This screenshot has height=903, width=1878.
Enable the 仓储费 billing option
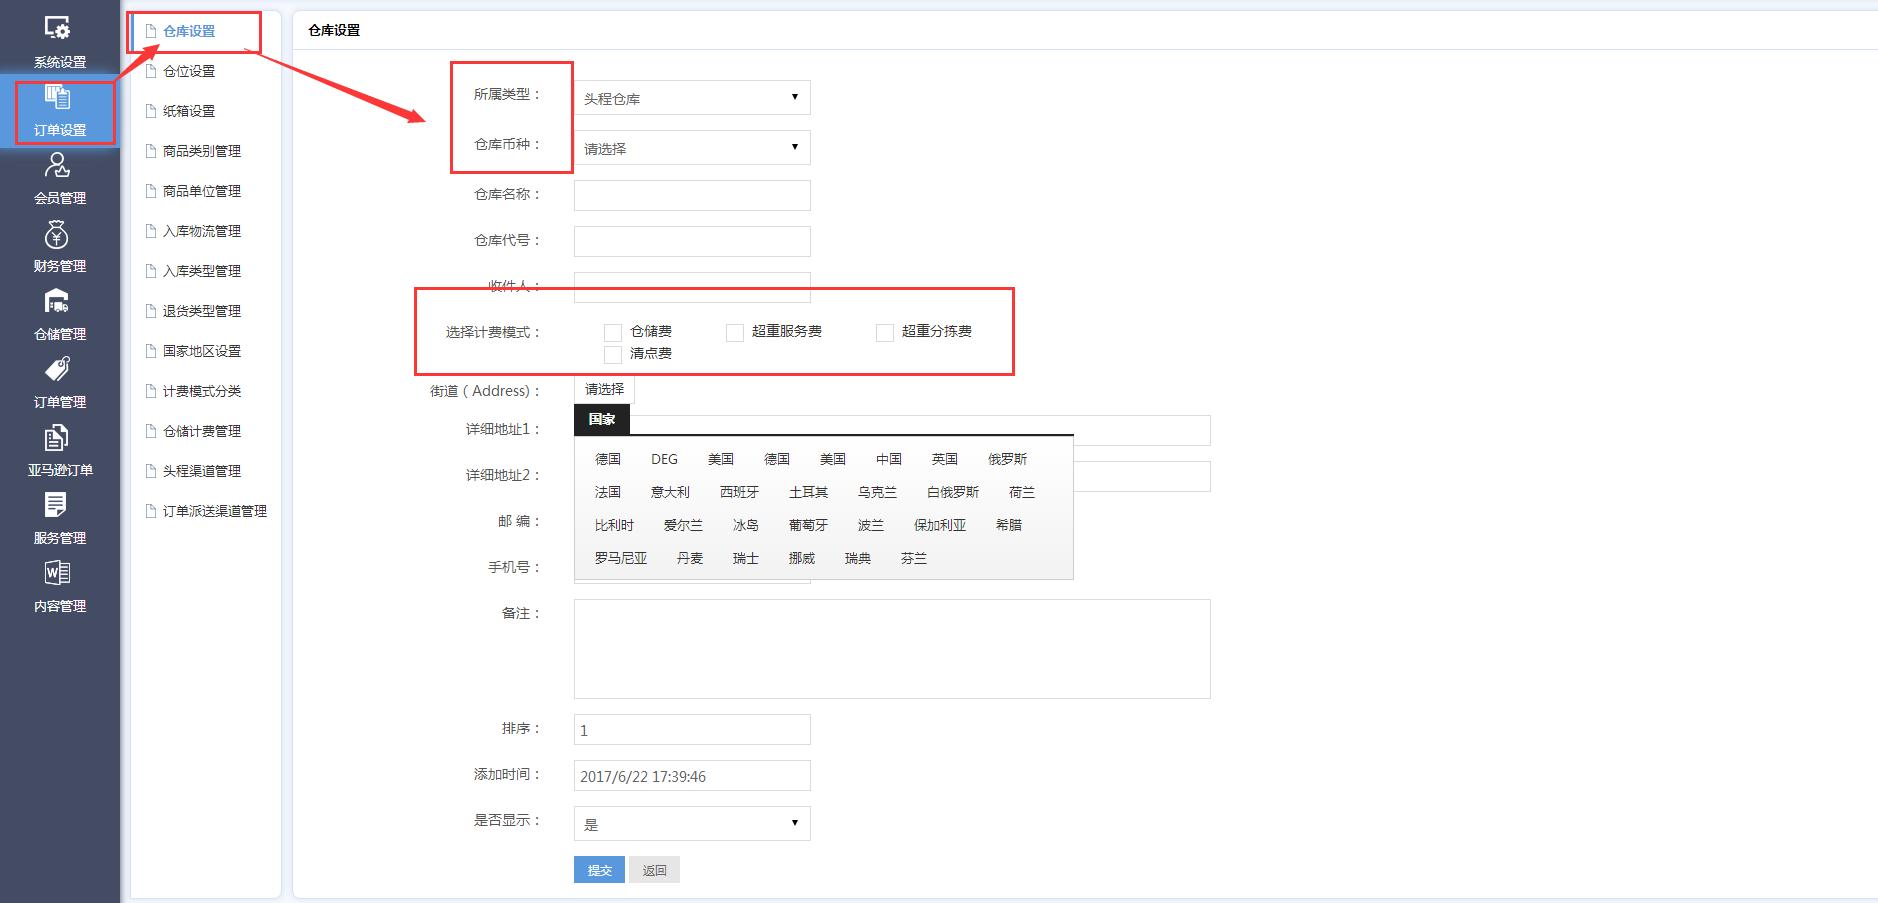tap(612, 331)
